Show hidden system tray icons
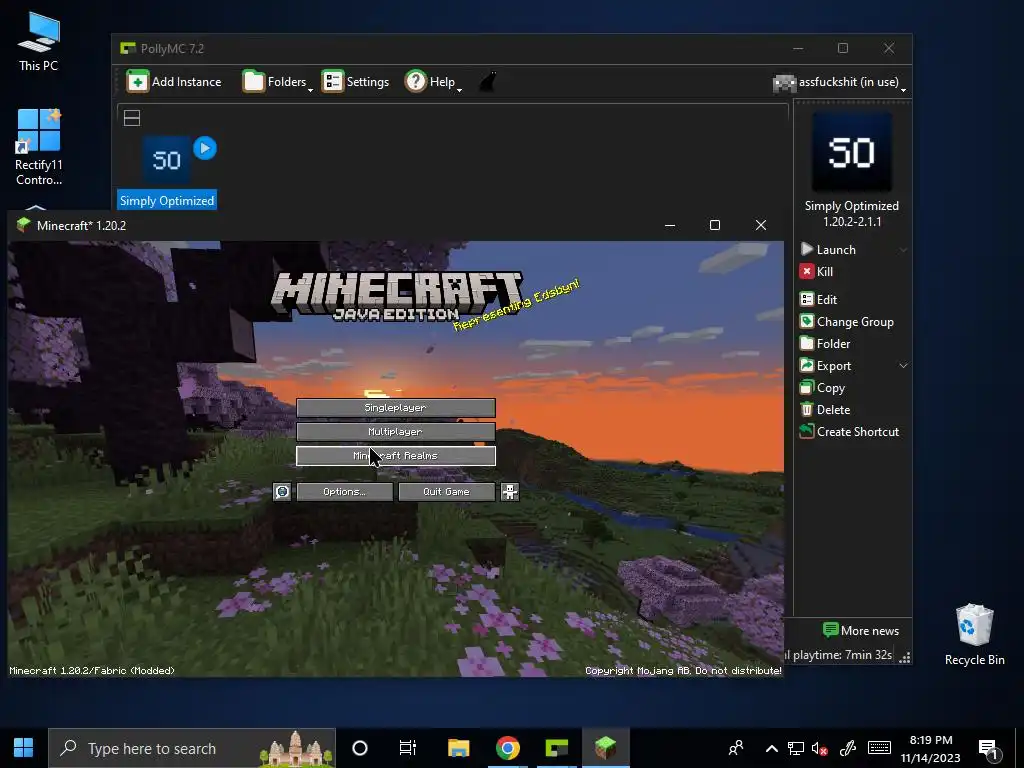The width and height of the screenshot is (1024, 768). (x=771, y=748)
